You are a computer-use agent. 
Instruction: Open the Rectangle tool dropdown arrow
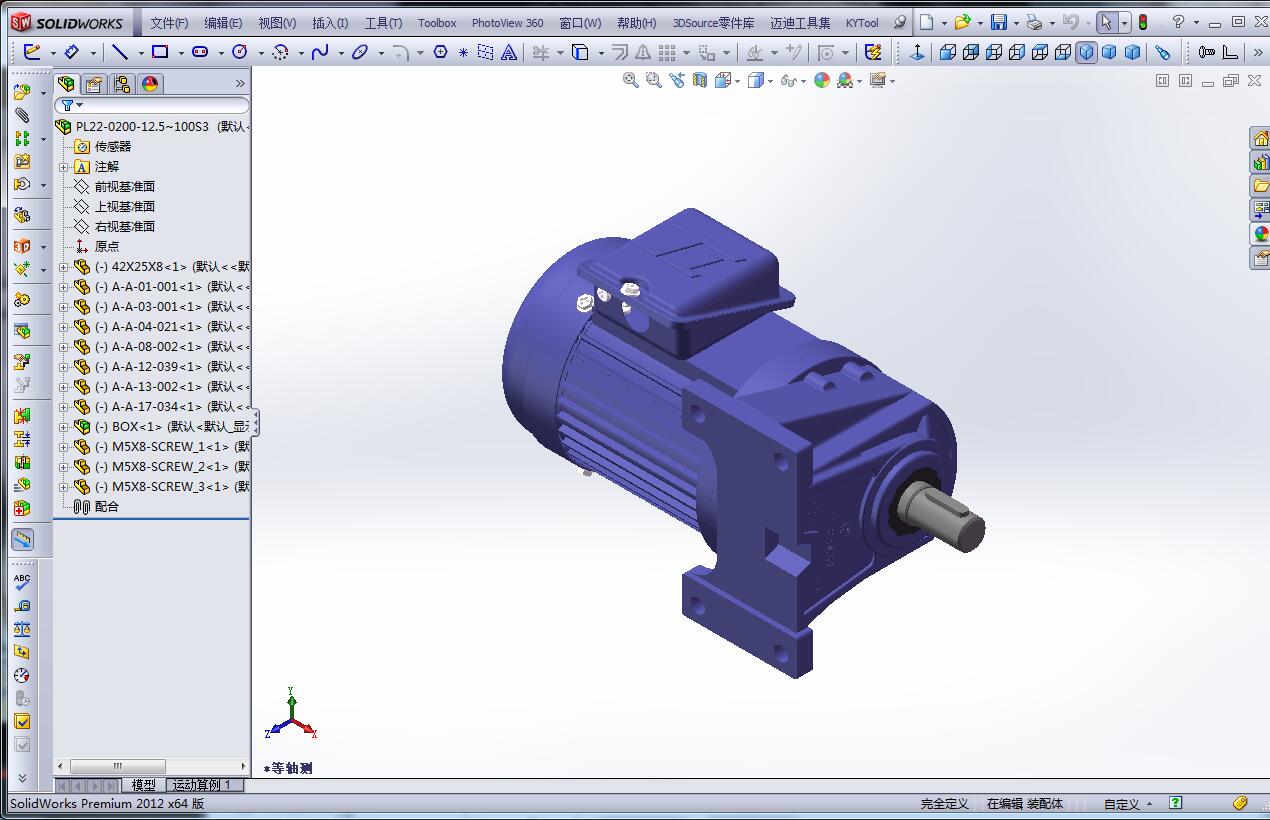[181, 53]
